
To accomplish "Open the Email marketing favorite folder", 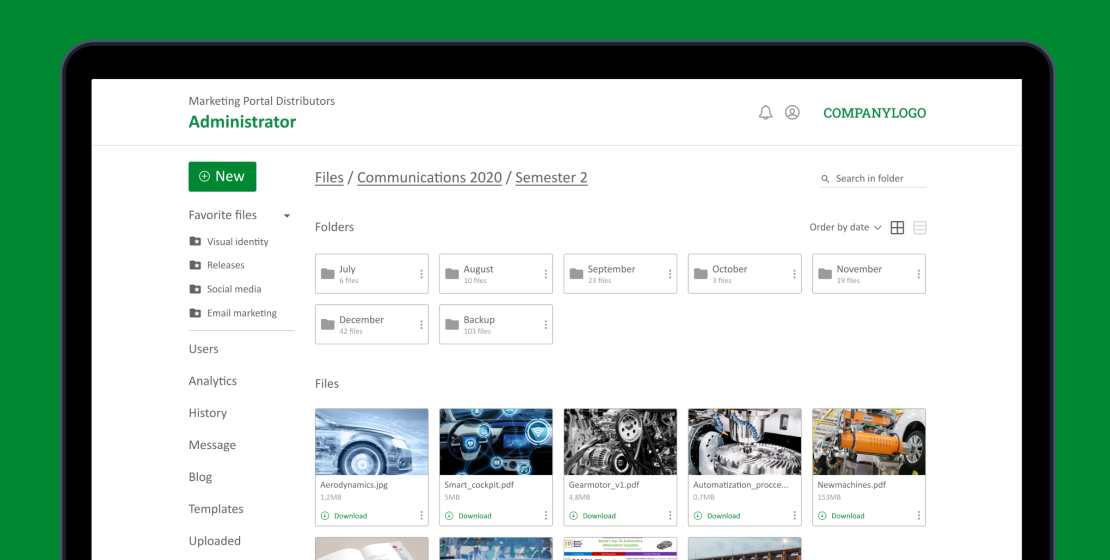I will pos(233,313).
